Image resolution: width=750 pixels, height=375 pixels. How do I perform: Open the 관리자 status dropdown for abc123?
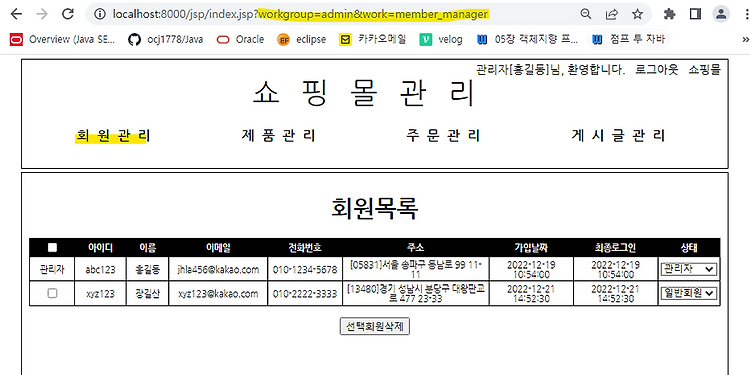click(689, 269)
